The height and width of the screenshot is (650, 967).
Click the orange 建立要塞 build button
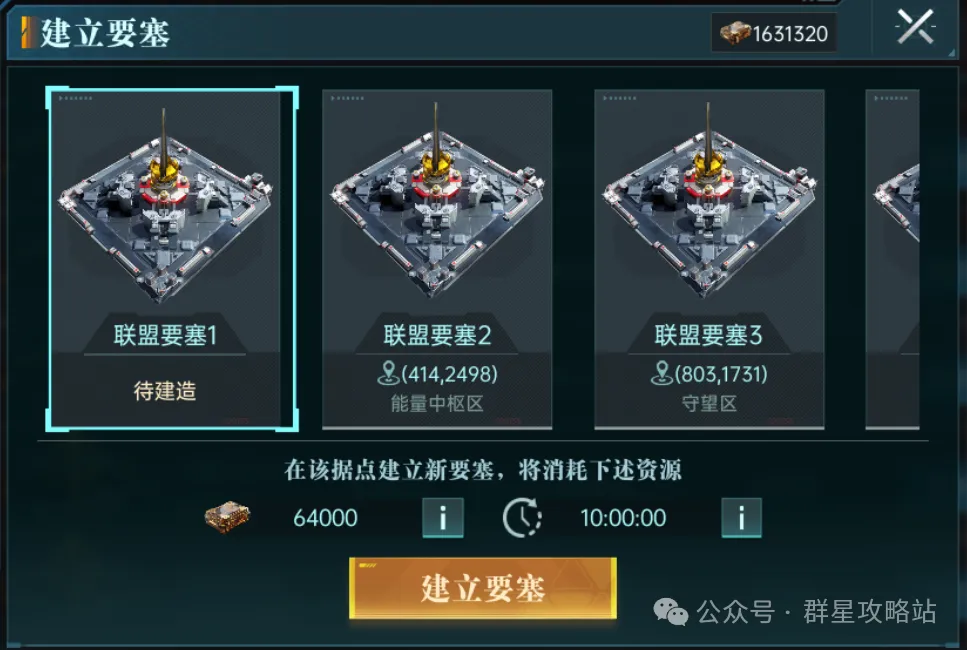tap(483, 588)
